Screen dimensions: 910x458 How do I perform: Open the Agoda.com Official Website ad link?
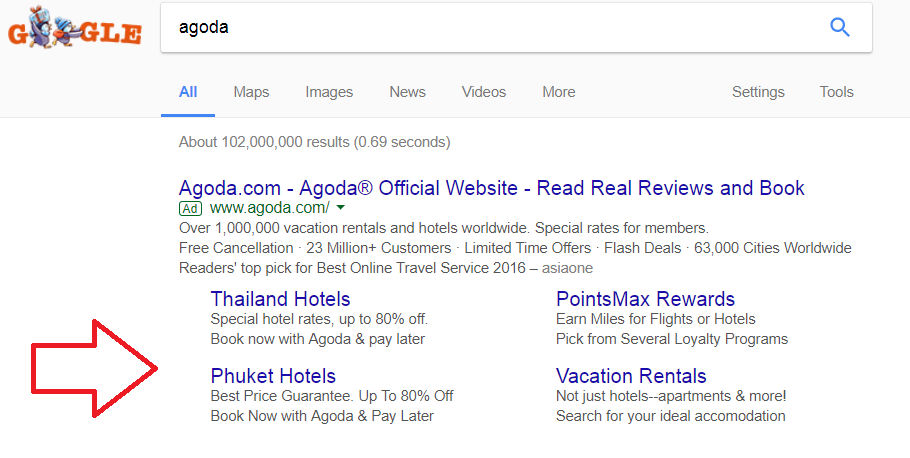(x=491, y=188)
